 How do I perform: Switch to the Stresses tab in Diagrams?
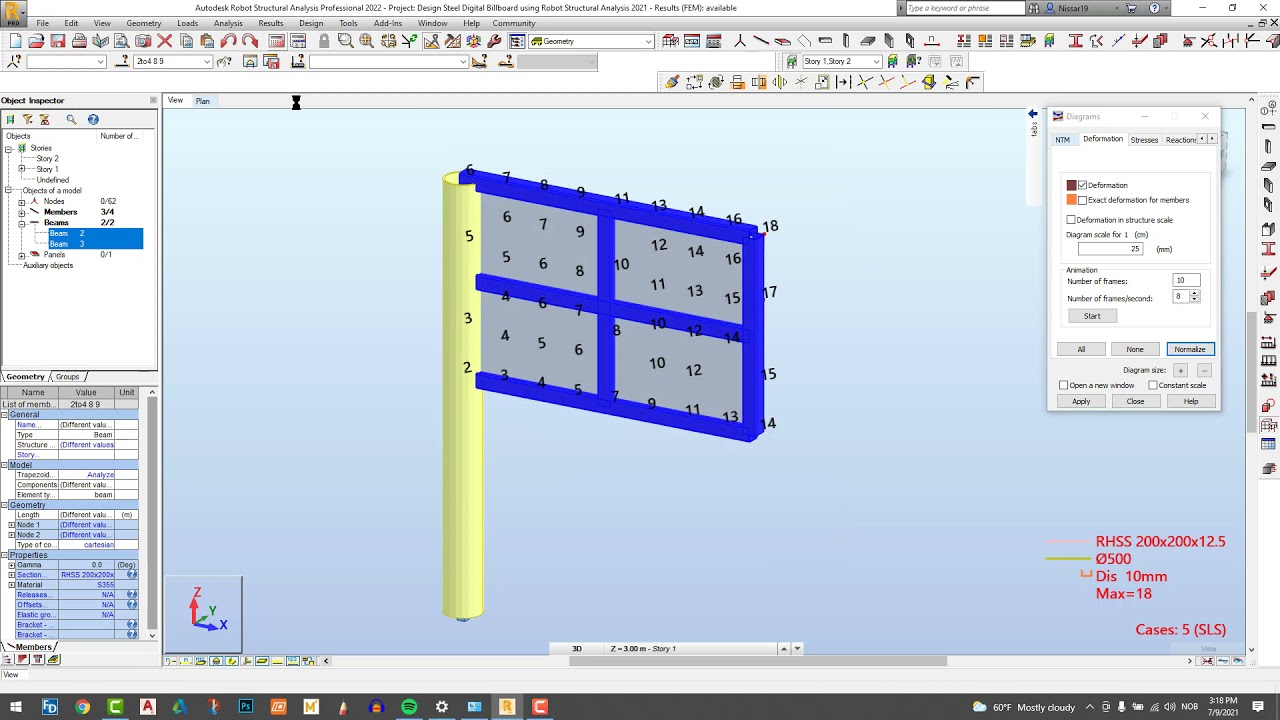[1144, 140]
